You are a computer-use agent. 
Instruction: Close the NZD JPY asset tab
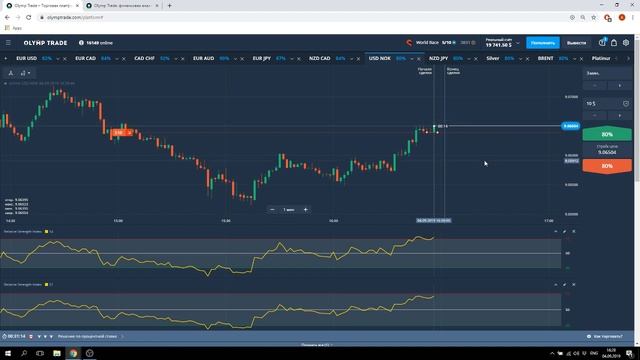(x=476, y=59)
